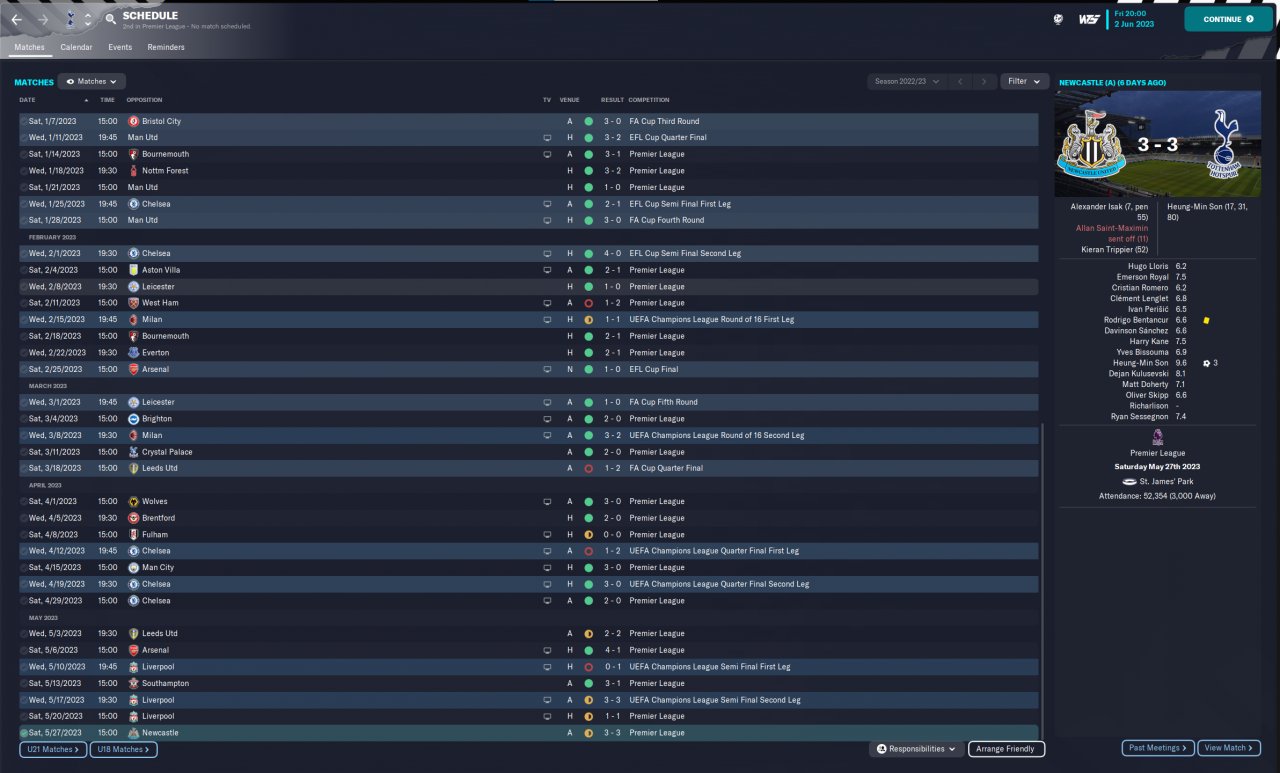Image resolution: width=1280 pixels, height=773 pixels.
Task: Click the 3 - 3 score in match preview
Action: click(1159, 145)
